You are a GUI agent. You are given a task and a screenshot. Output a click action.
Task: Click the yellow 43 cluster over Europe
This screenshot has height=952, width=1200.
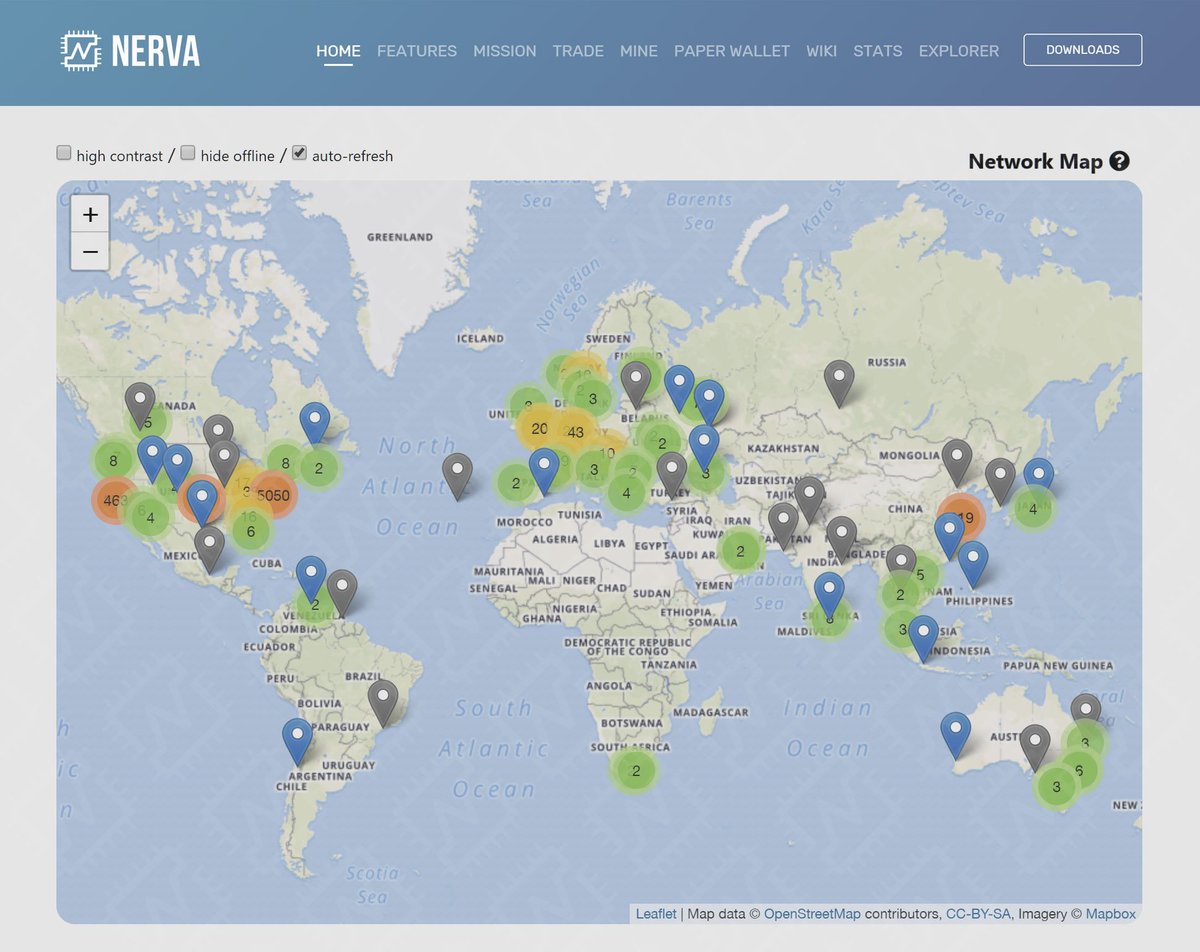coord(576,432)
